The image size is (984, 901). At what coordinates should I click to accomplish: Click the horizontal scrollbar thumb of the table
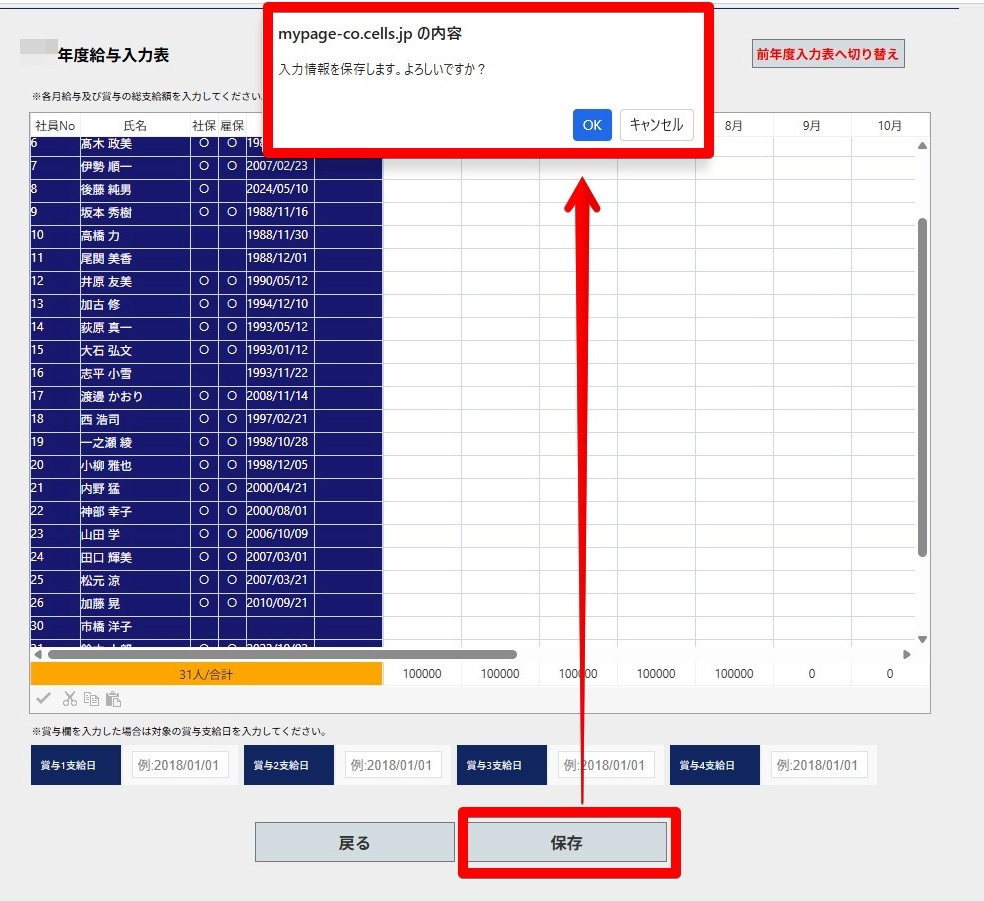tap(282, 654)
